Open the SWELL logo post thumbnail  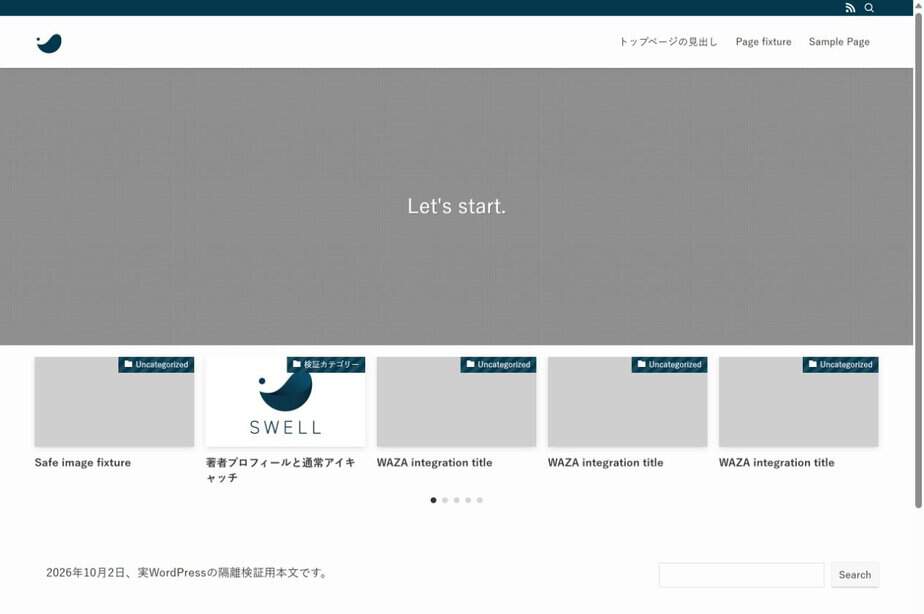point(285,402)
